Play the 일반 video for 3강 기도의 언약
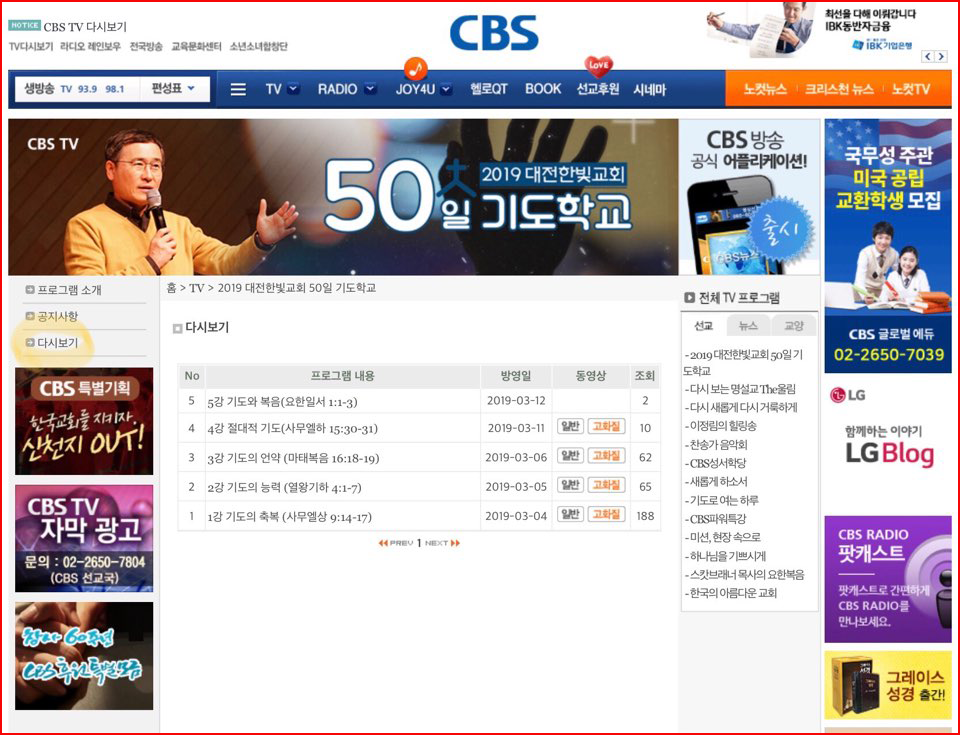 point(570,456)
